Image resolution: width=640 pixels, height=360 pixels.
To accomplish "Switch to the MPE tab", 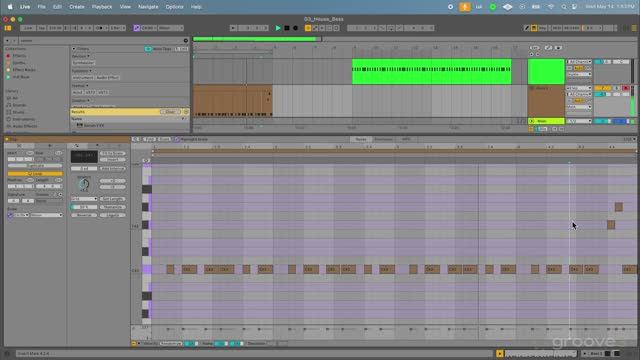I will point(406,139).
